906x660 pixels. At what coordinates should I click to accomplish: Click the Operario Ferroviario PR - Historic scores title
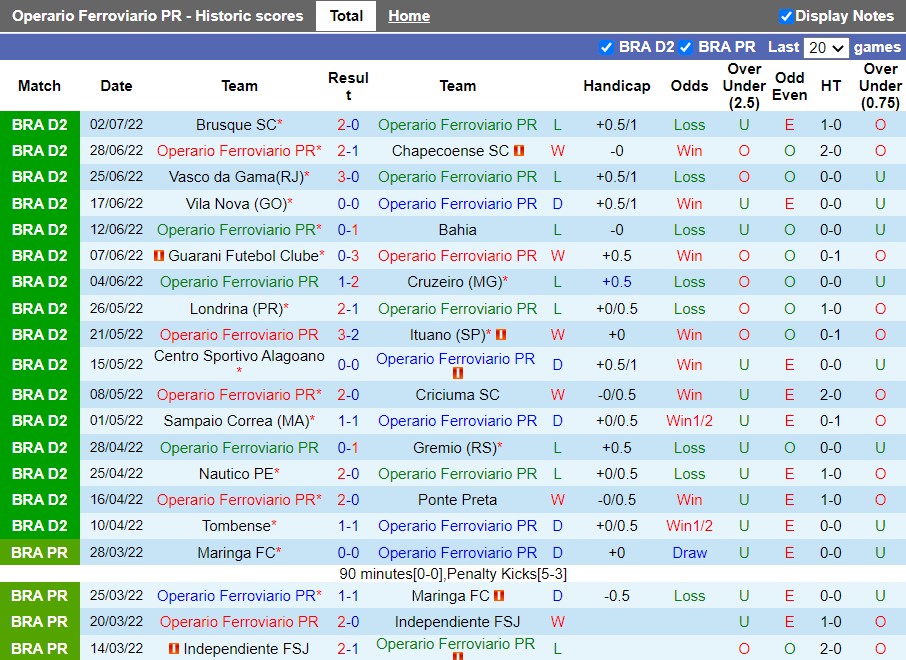158,16
